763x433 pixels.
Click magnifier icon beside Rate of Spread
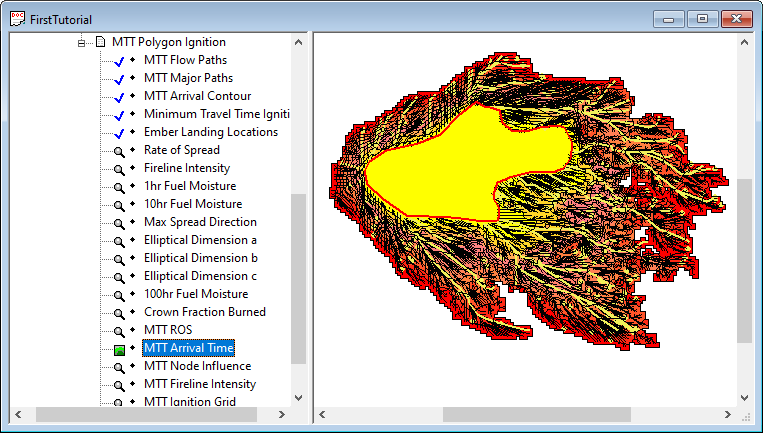pos(119,151)
